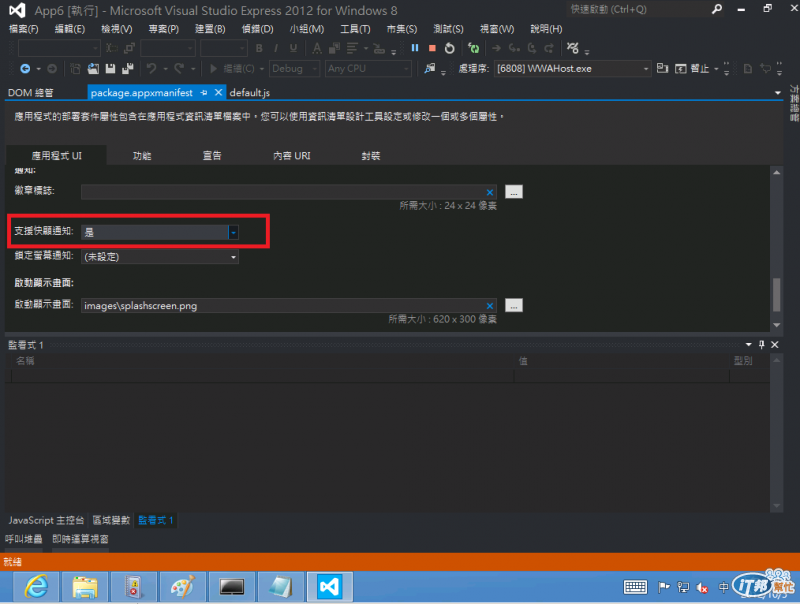Viewport: 800px width, 604px height.
Task: Click the Bold formatting icon
Action: tap(259, 48)
